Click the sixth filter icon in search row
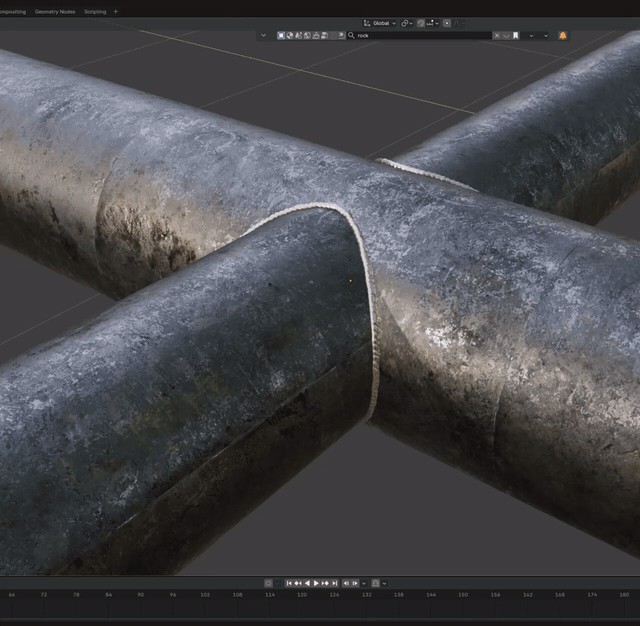This screenshot has width=640, height=626. 324,36
